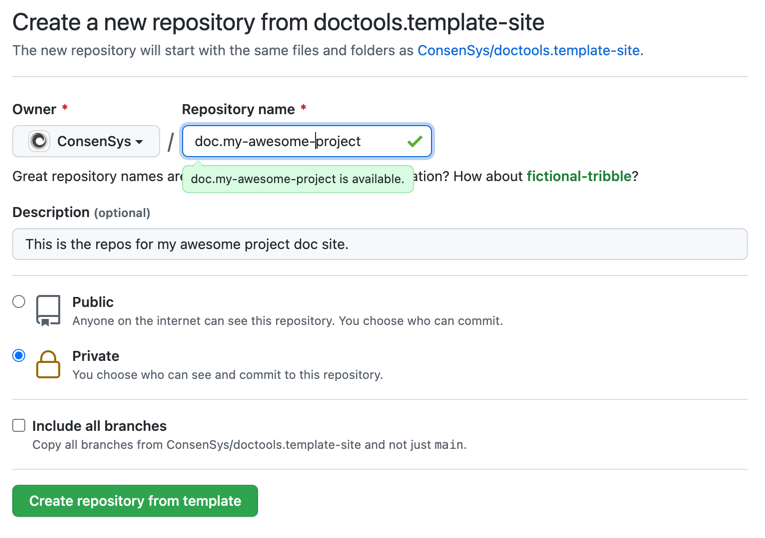Open the ConsenSys/doctools.template-site link
The height and width of the screenshot is (538, 765).
528,50
